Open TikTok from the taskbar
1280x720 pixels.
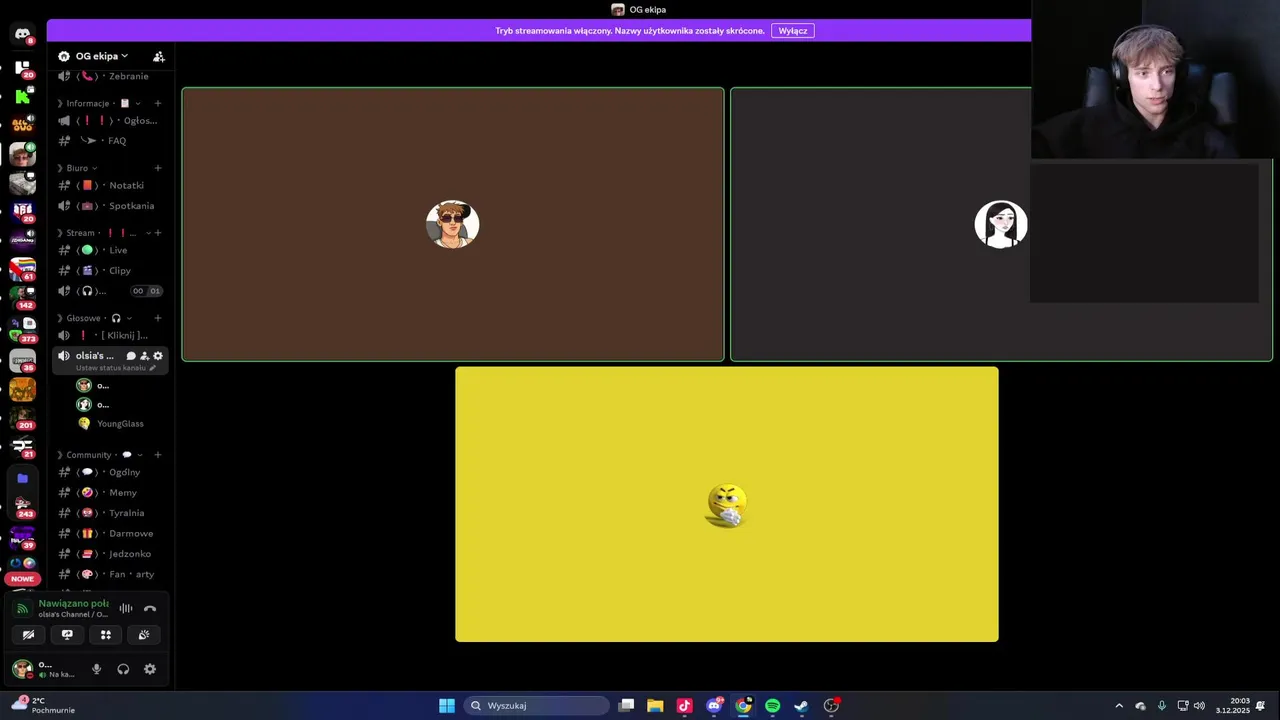pos(684,706)
